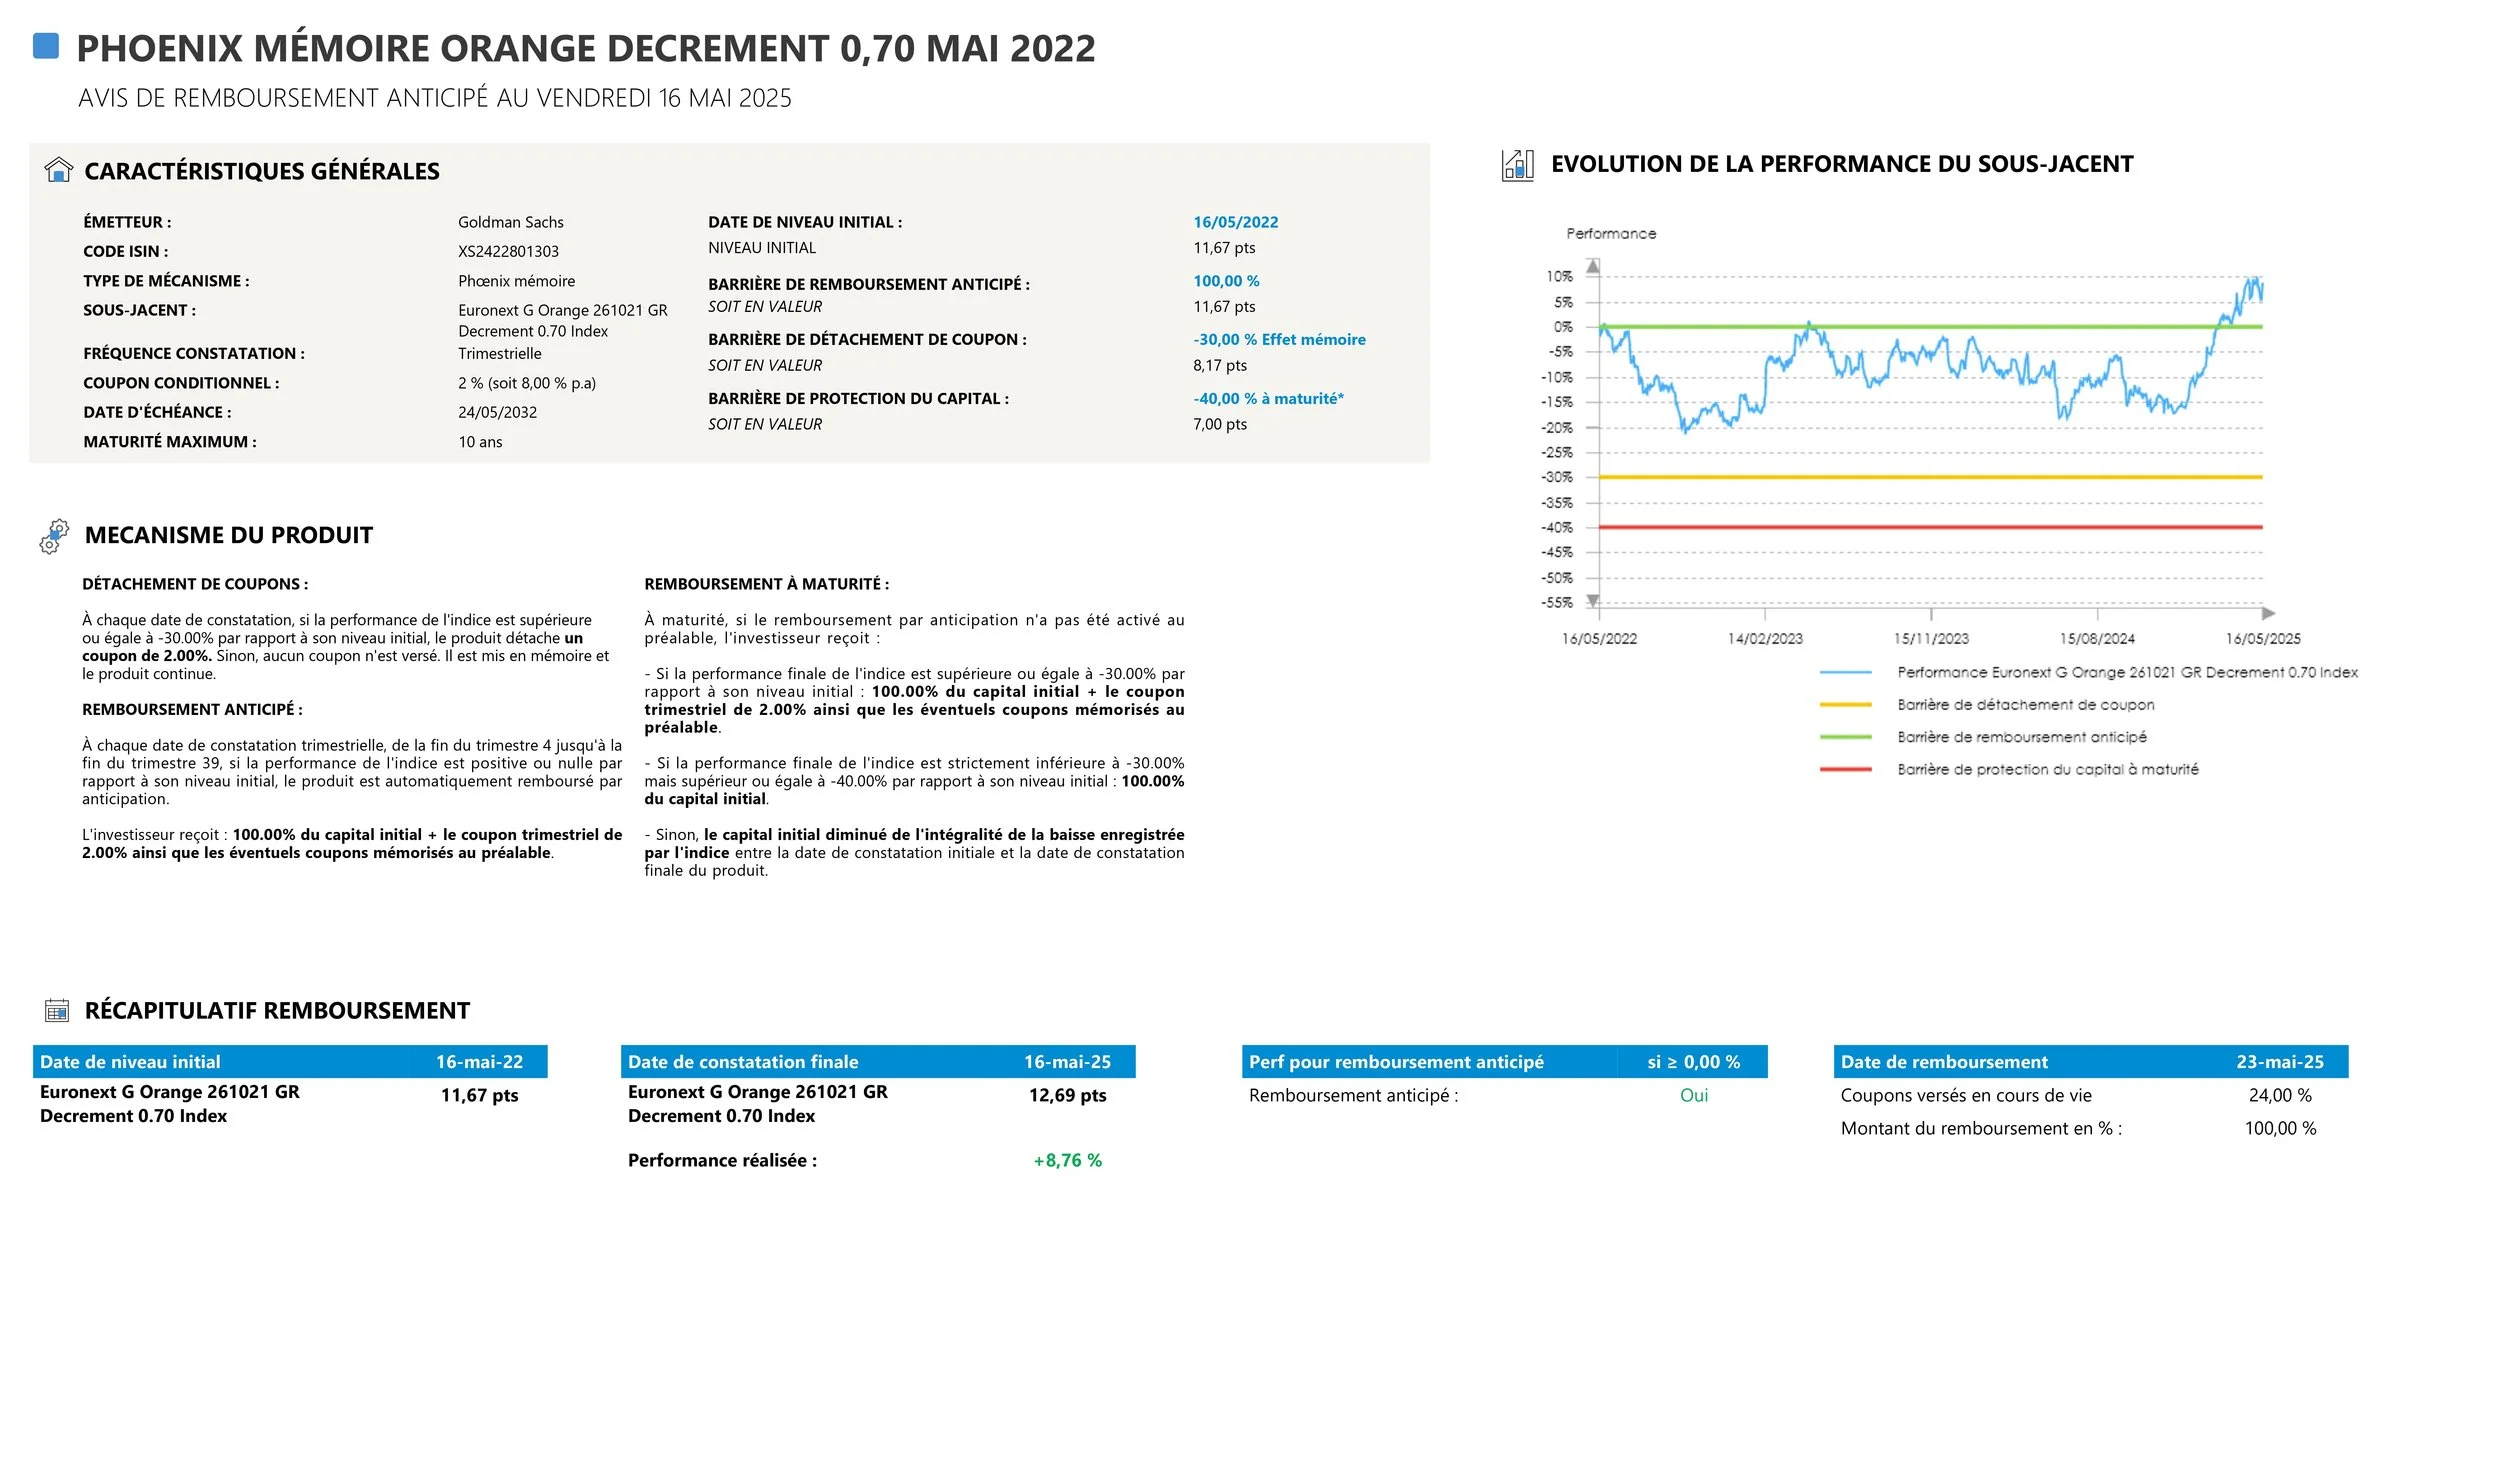
Task: Click the +8,76 % performance figure
Action: [1067, 1160]
